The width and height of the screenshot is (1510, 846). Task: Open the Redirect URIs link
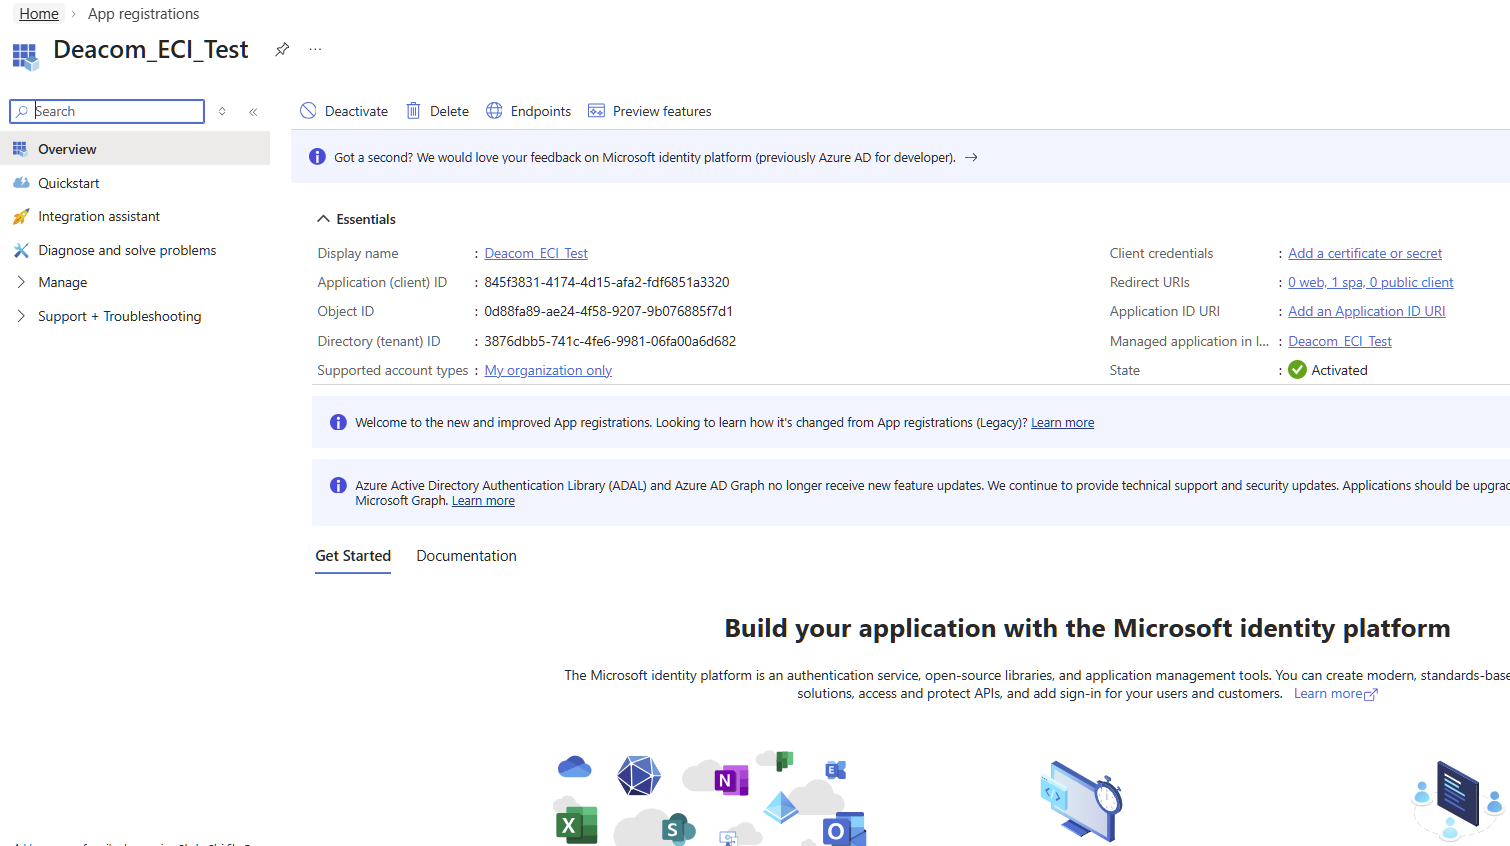click(1370, 282)
